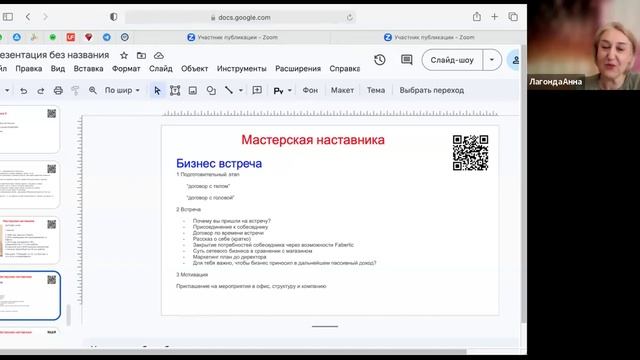Viewport: 640px width, 360px height.
Task: Open the comments panel icon
Action: pos(407,60)
